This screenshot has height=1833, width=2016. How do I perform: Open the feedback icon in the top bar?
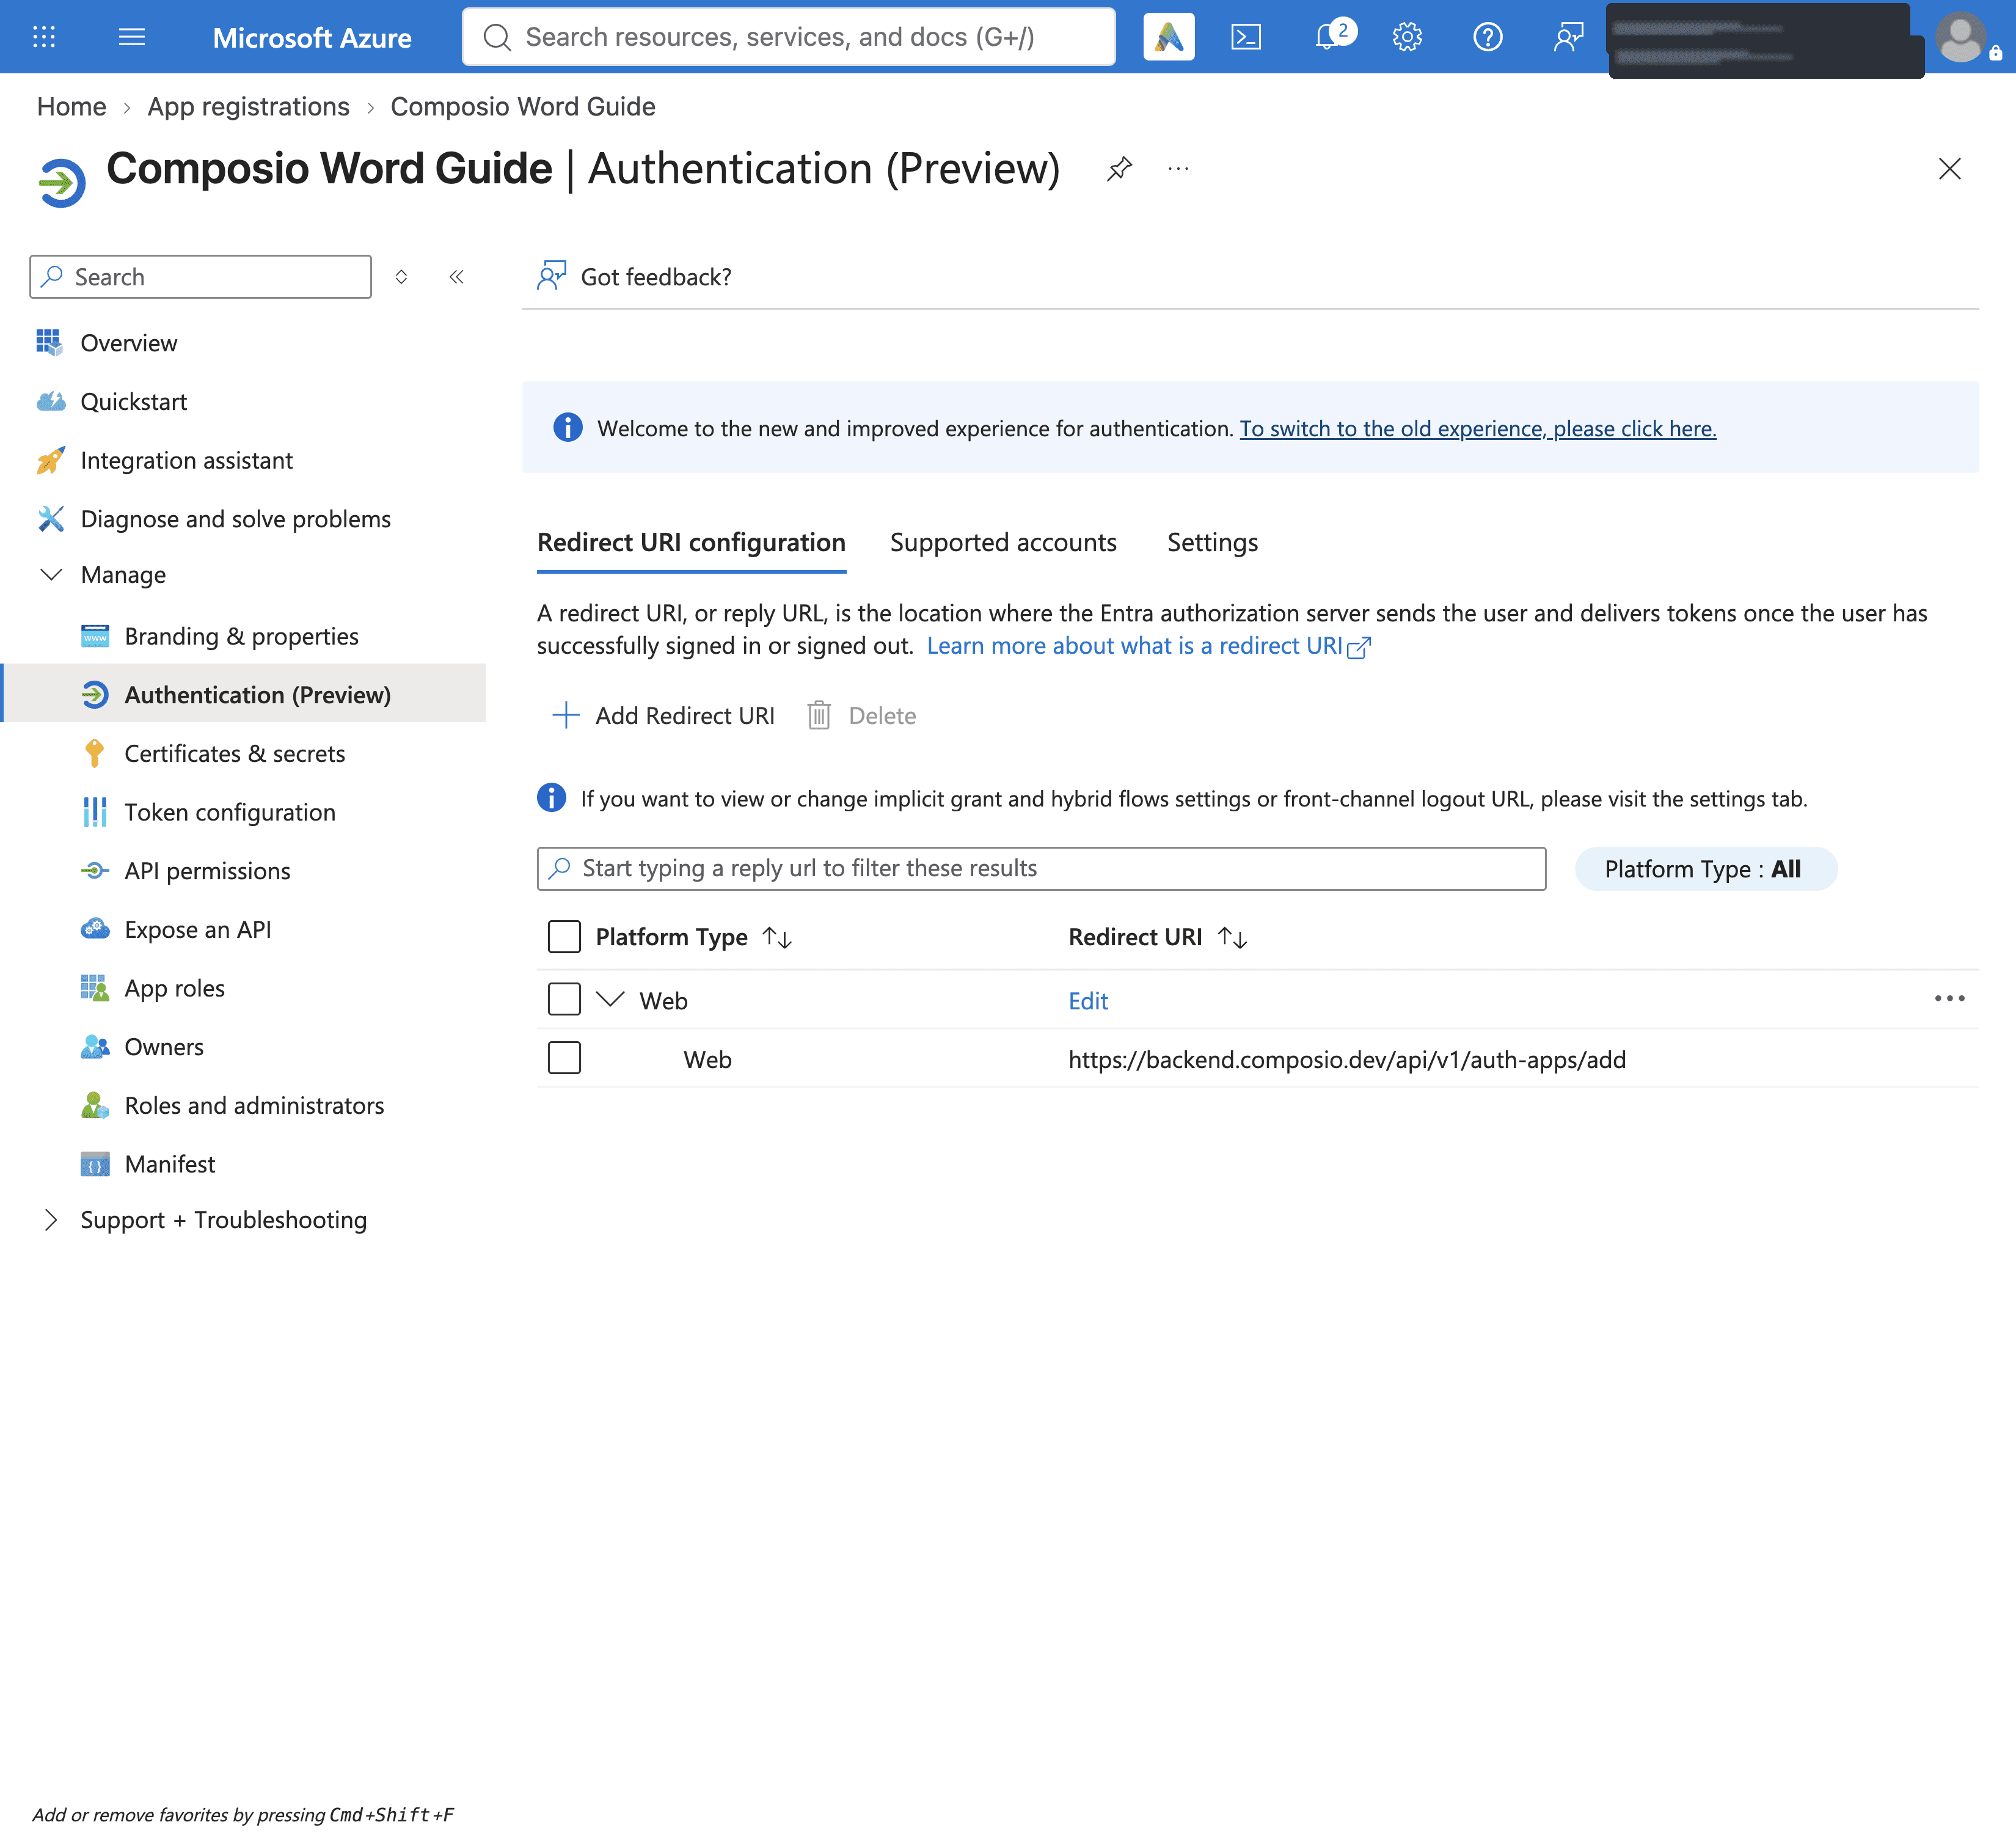tap(1568, 37)
